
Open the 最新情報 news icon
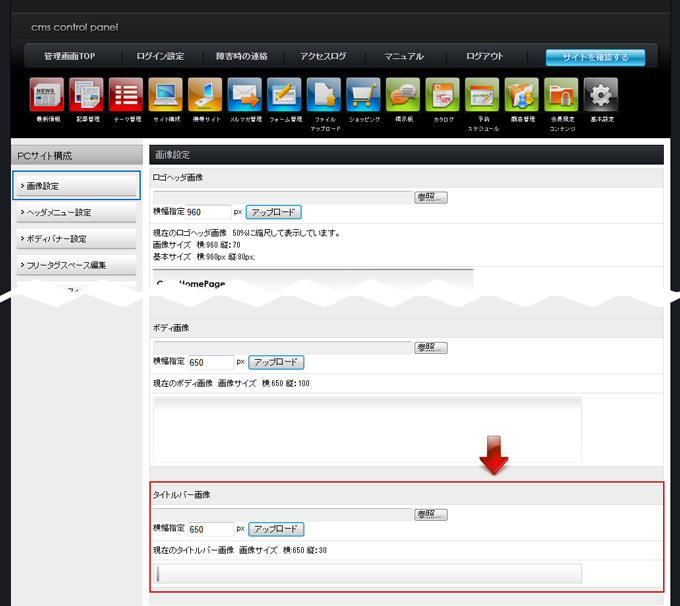tap(47, 95)
